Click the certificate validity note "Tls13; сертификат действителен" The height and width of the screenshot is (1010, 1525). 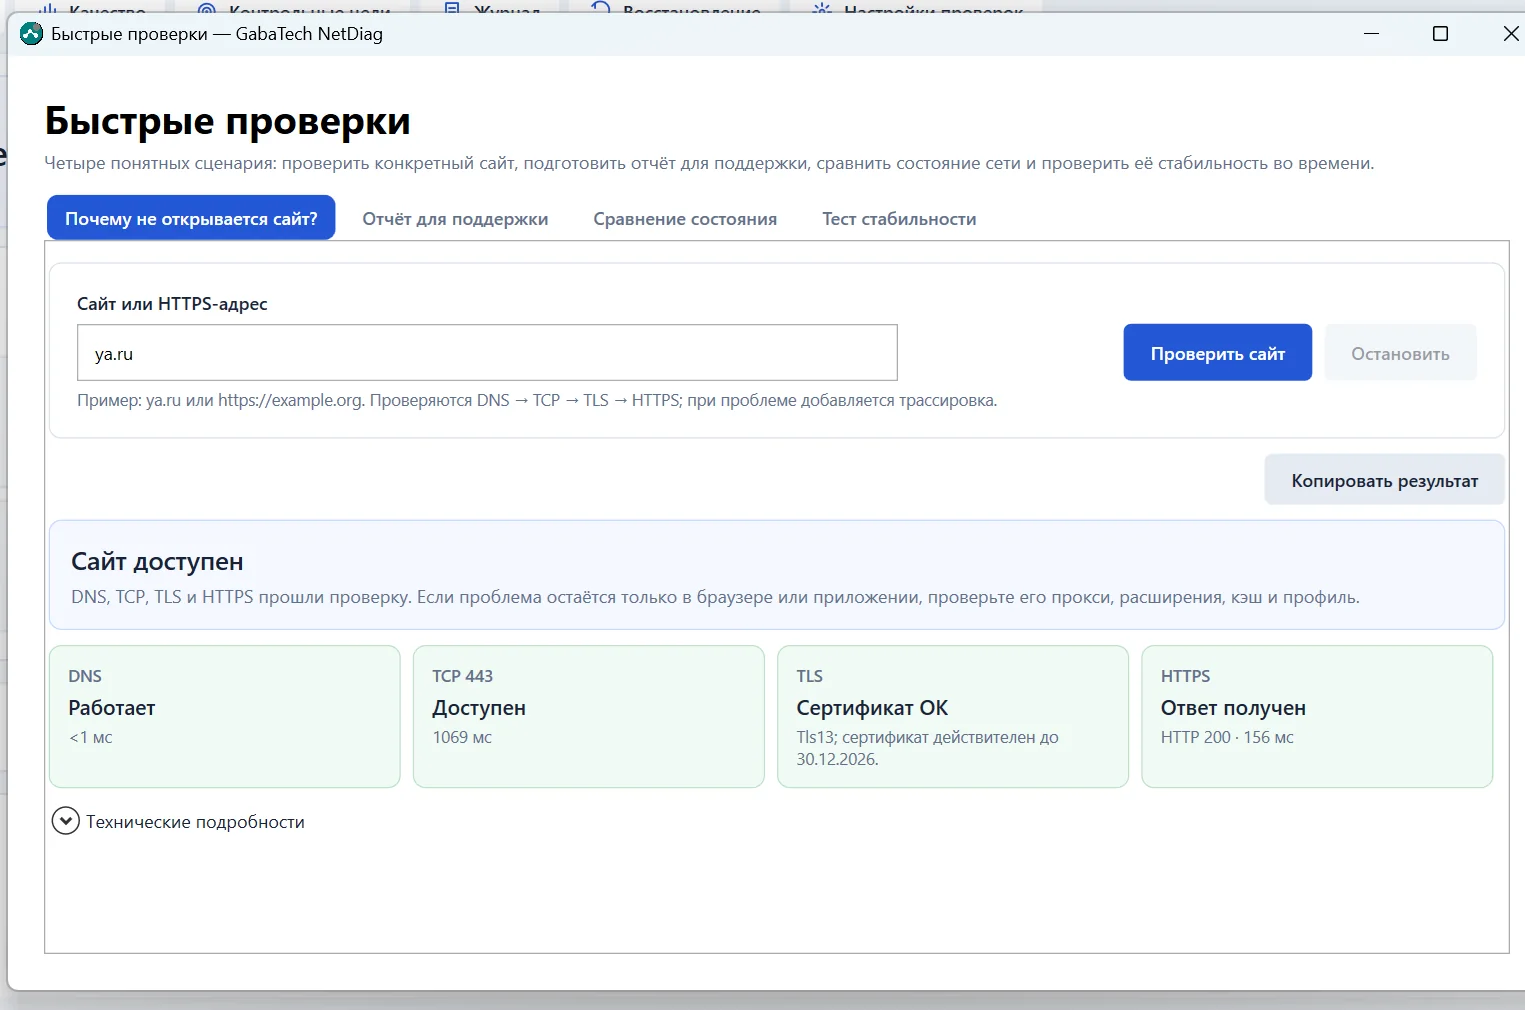pyautogui.click(x=927, y=748)
